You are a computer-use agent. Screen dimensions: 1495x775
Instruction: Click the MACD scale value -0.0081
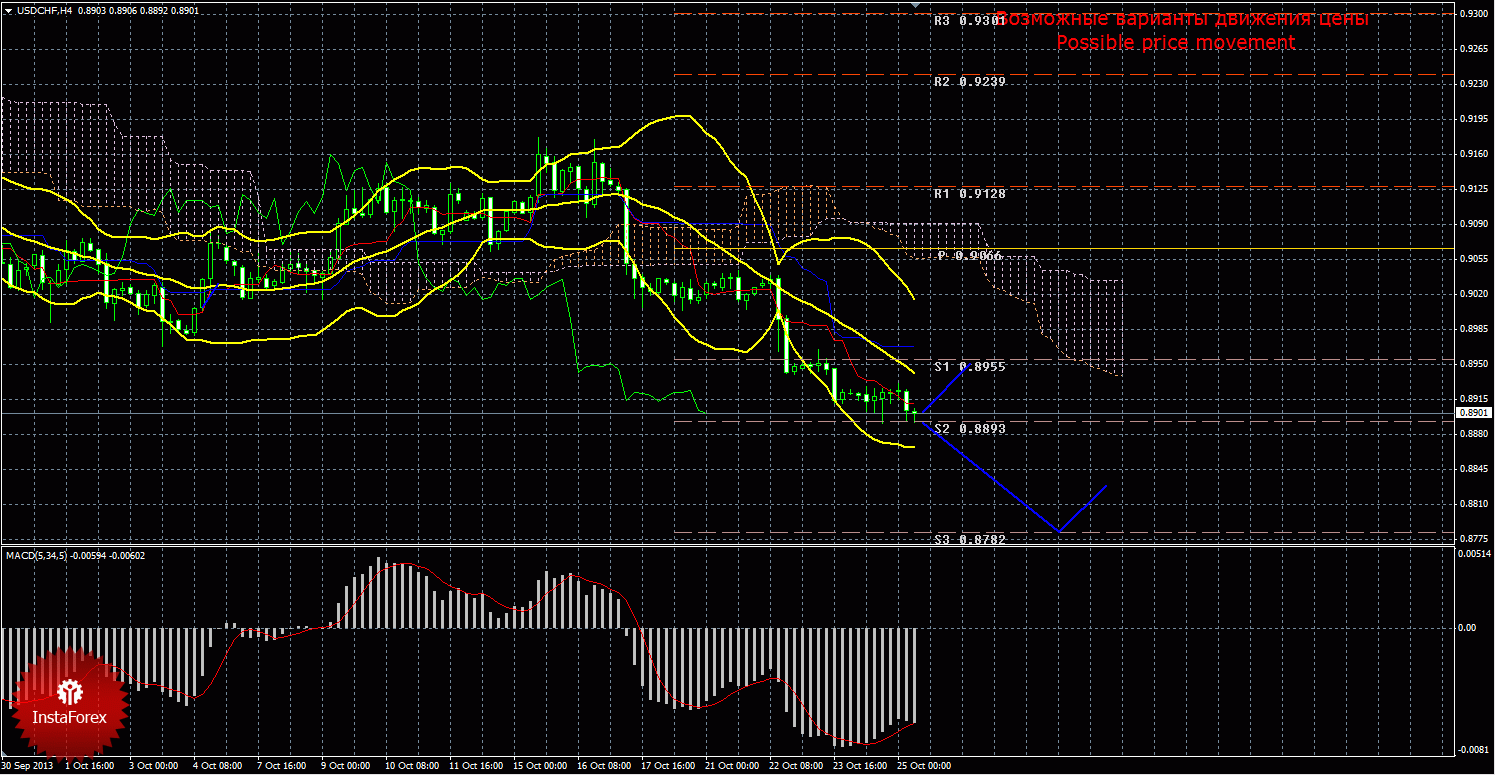click(x=1476, y=750)
